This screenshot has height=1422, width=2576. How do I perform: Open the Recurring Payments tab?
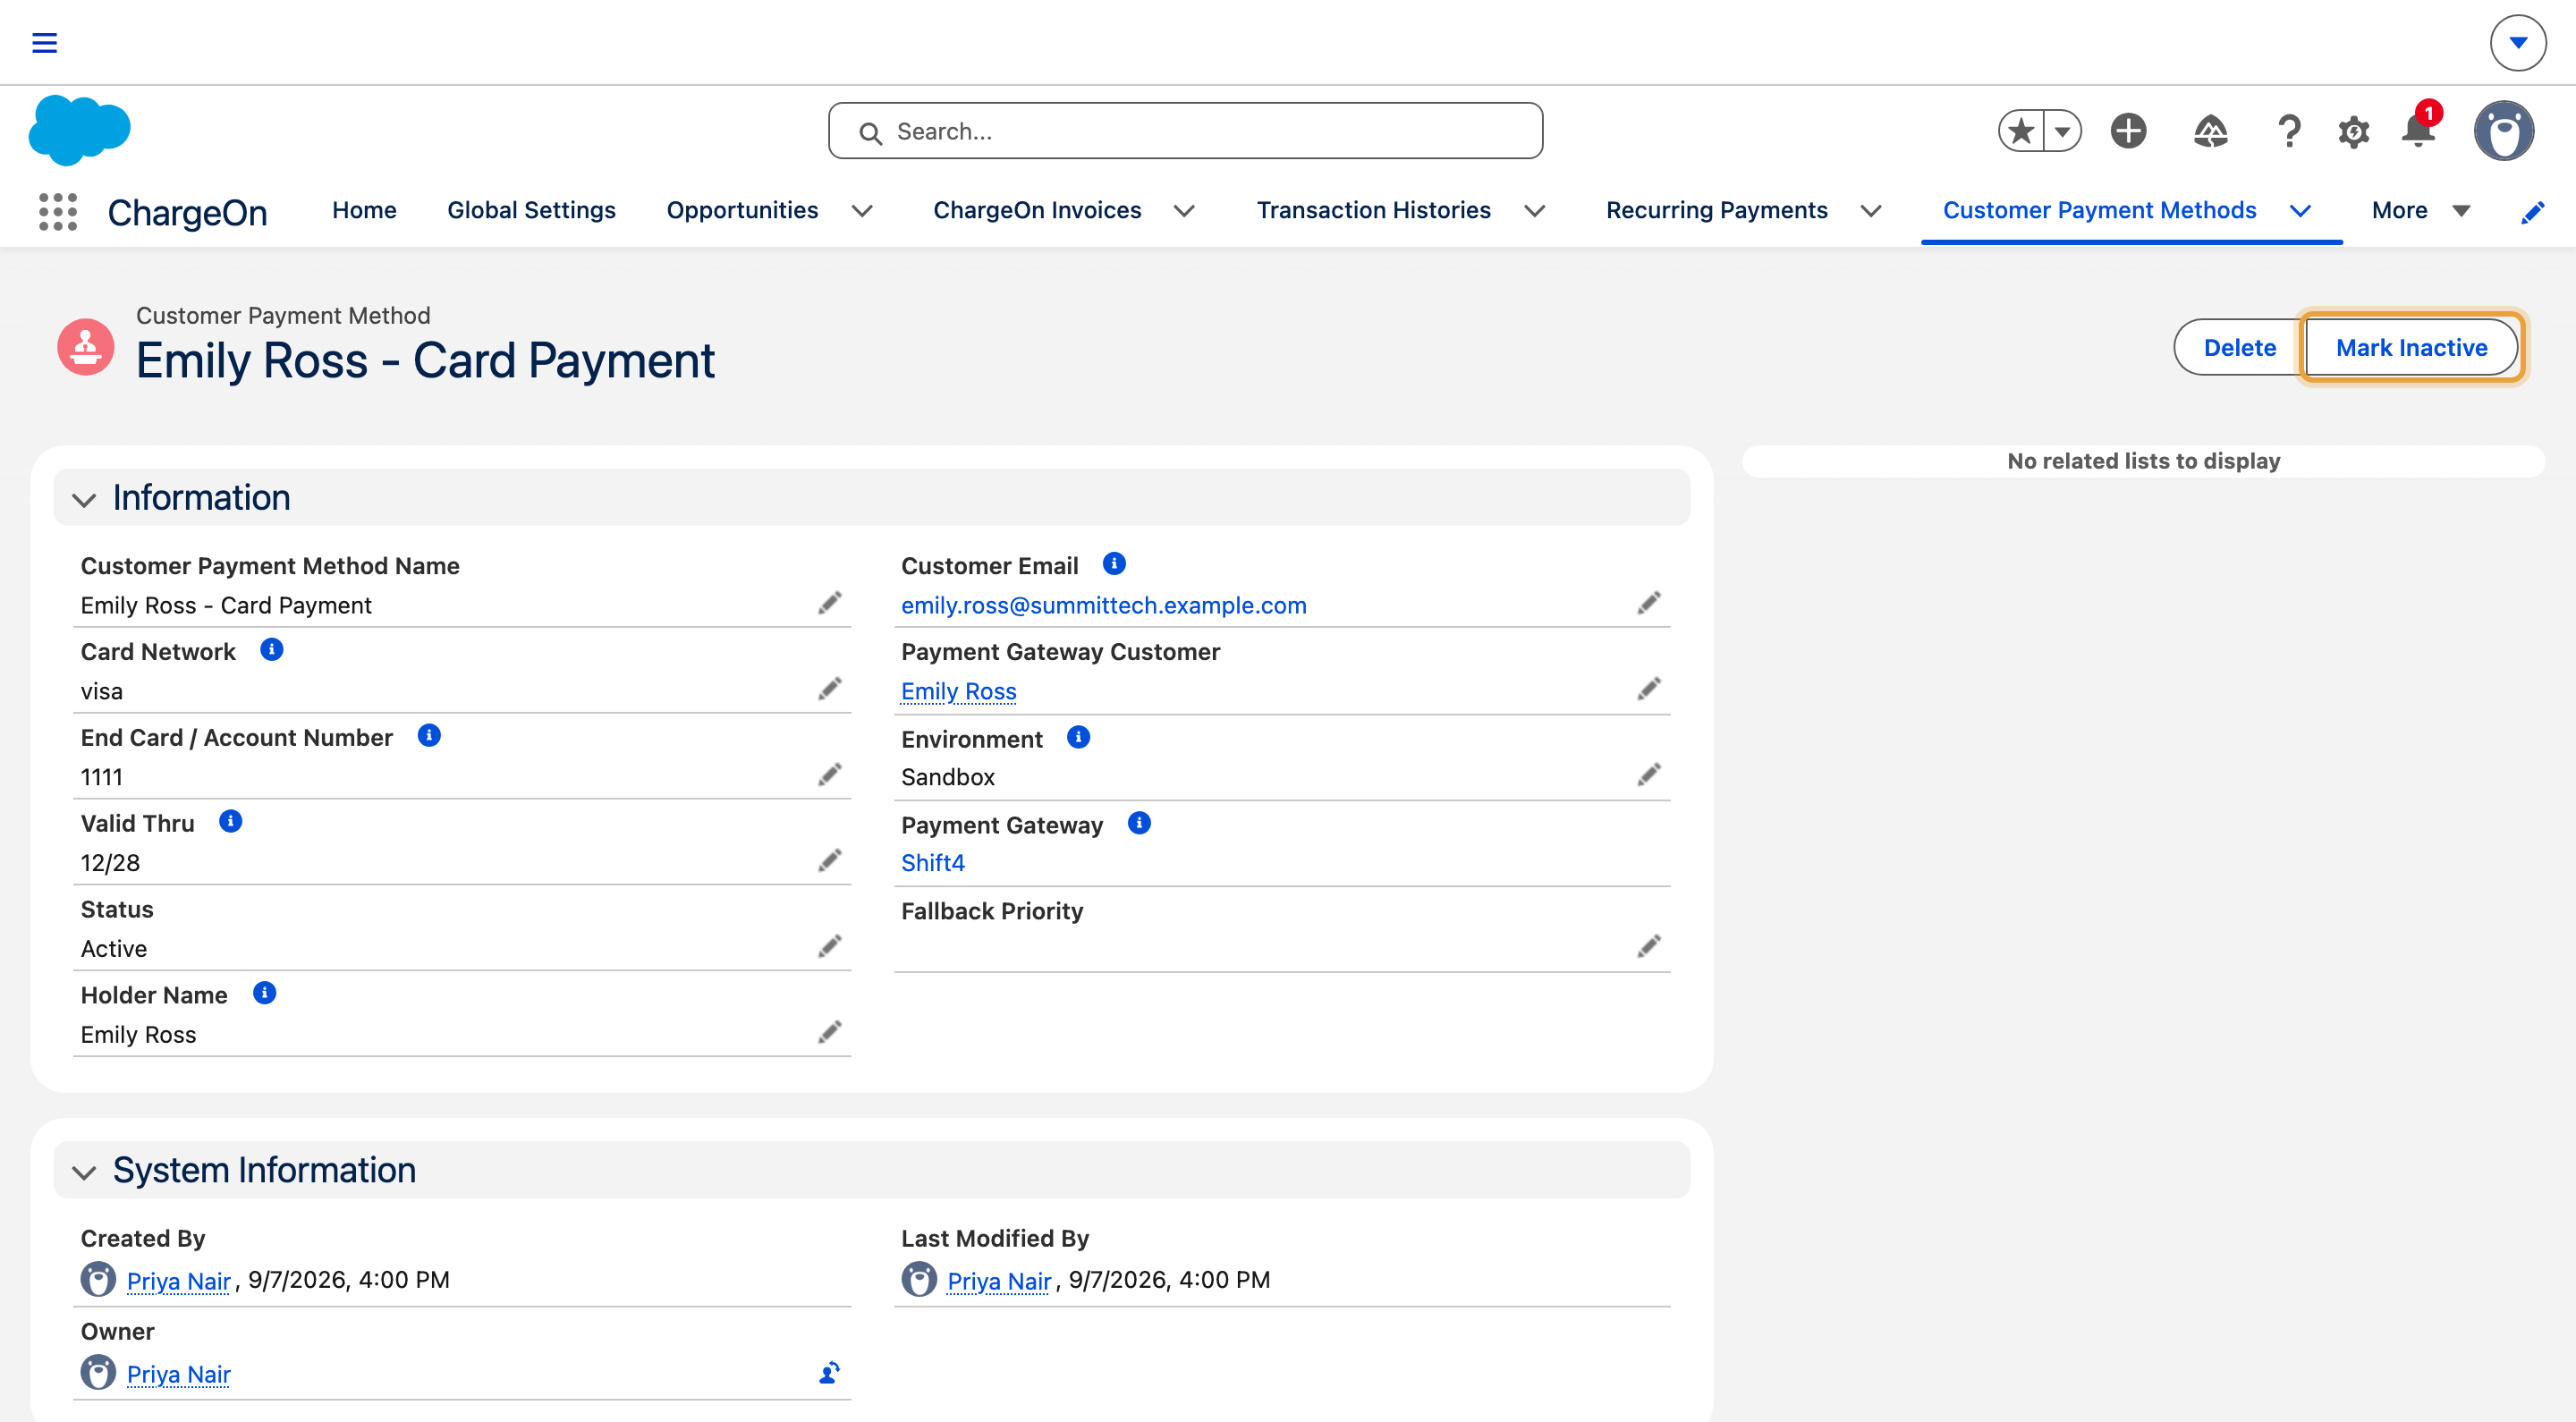(x=1716, y=211)
